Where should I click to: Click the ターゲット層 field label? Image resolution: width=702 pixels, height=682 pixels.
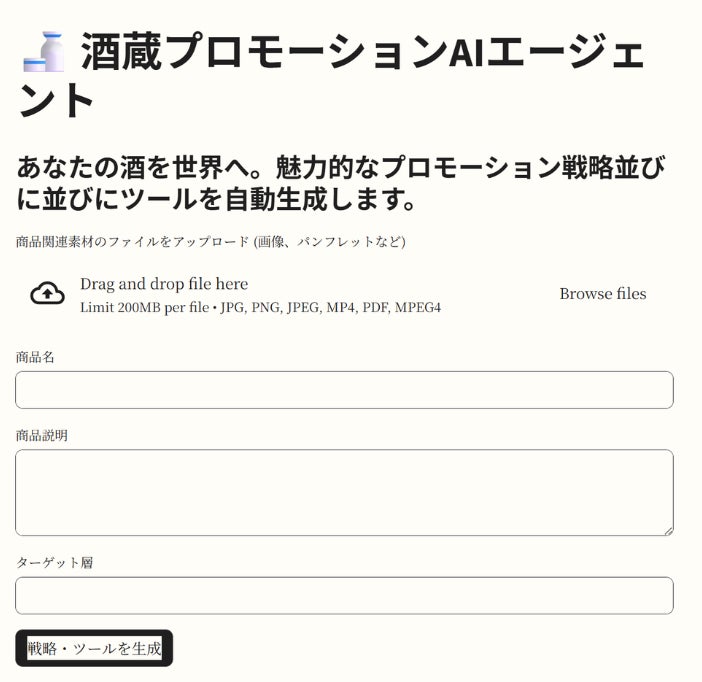click(x=55, y=562)
